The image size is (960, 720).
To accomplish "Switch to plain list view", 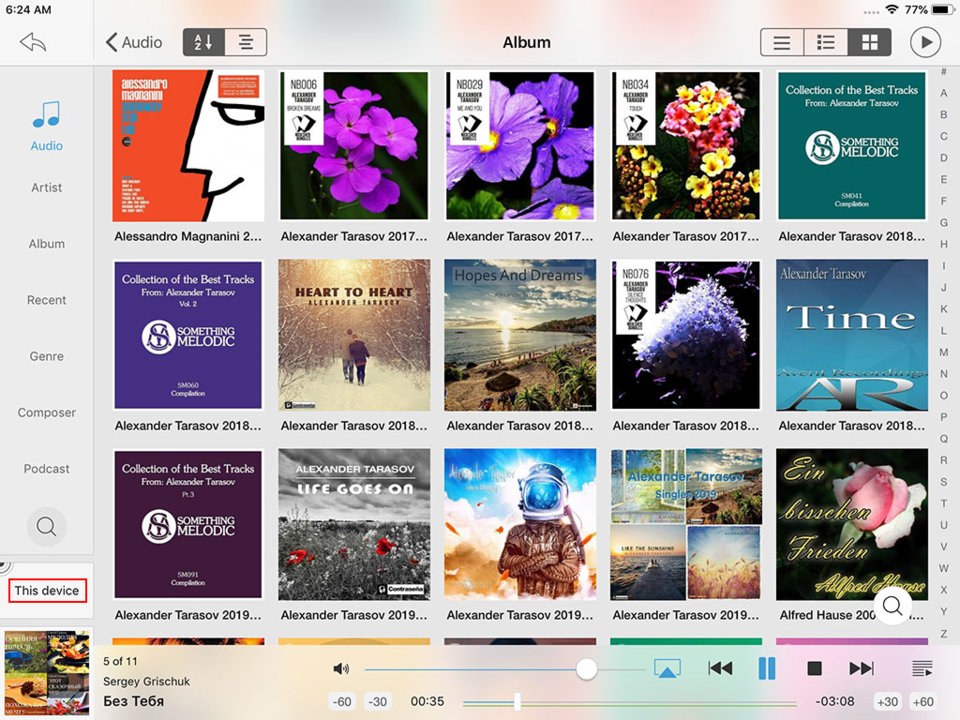I will [781, 42].
